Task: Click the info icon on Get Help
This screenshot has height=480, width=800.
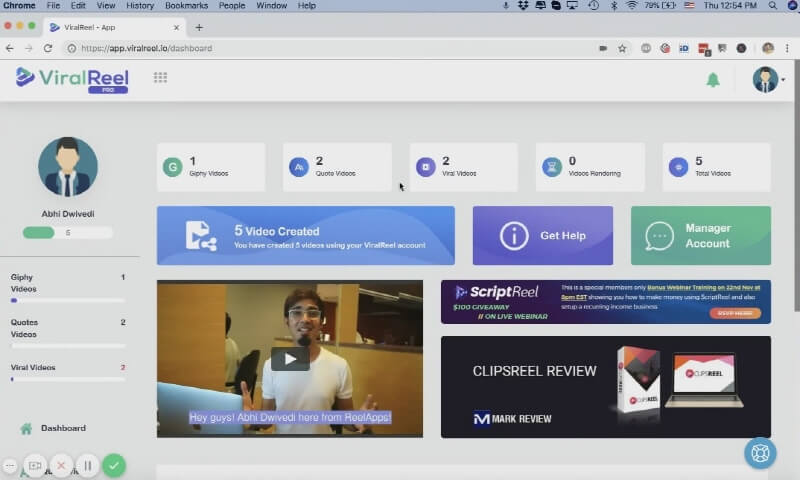Action: click(x=514, y=236)
